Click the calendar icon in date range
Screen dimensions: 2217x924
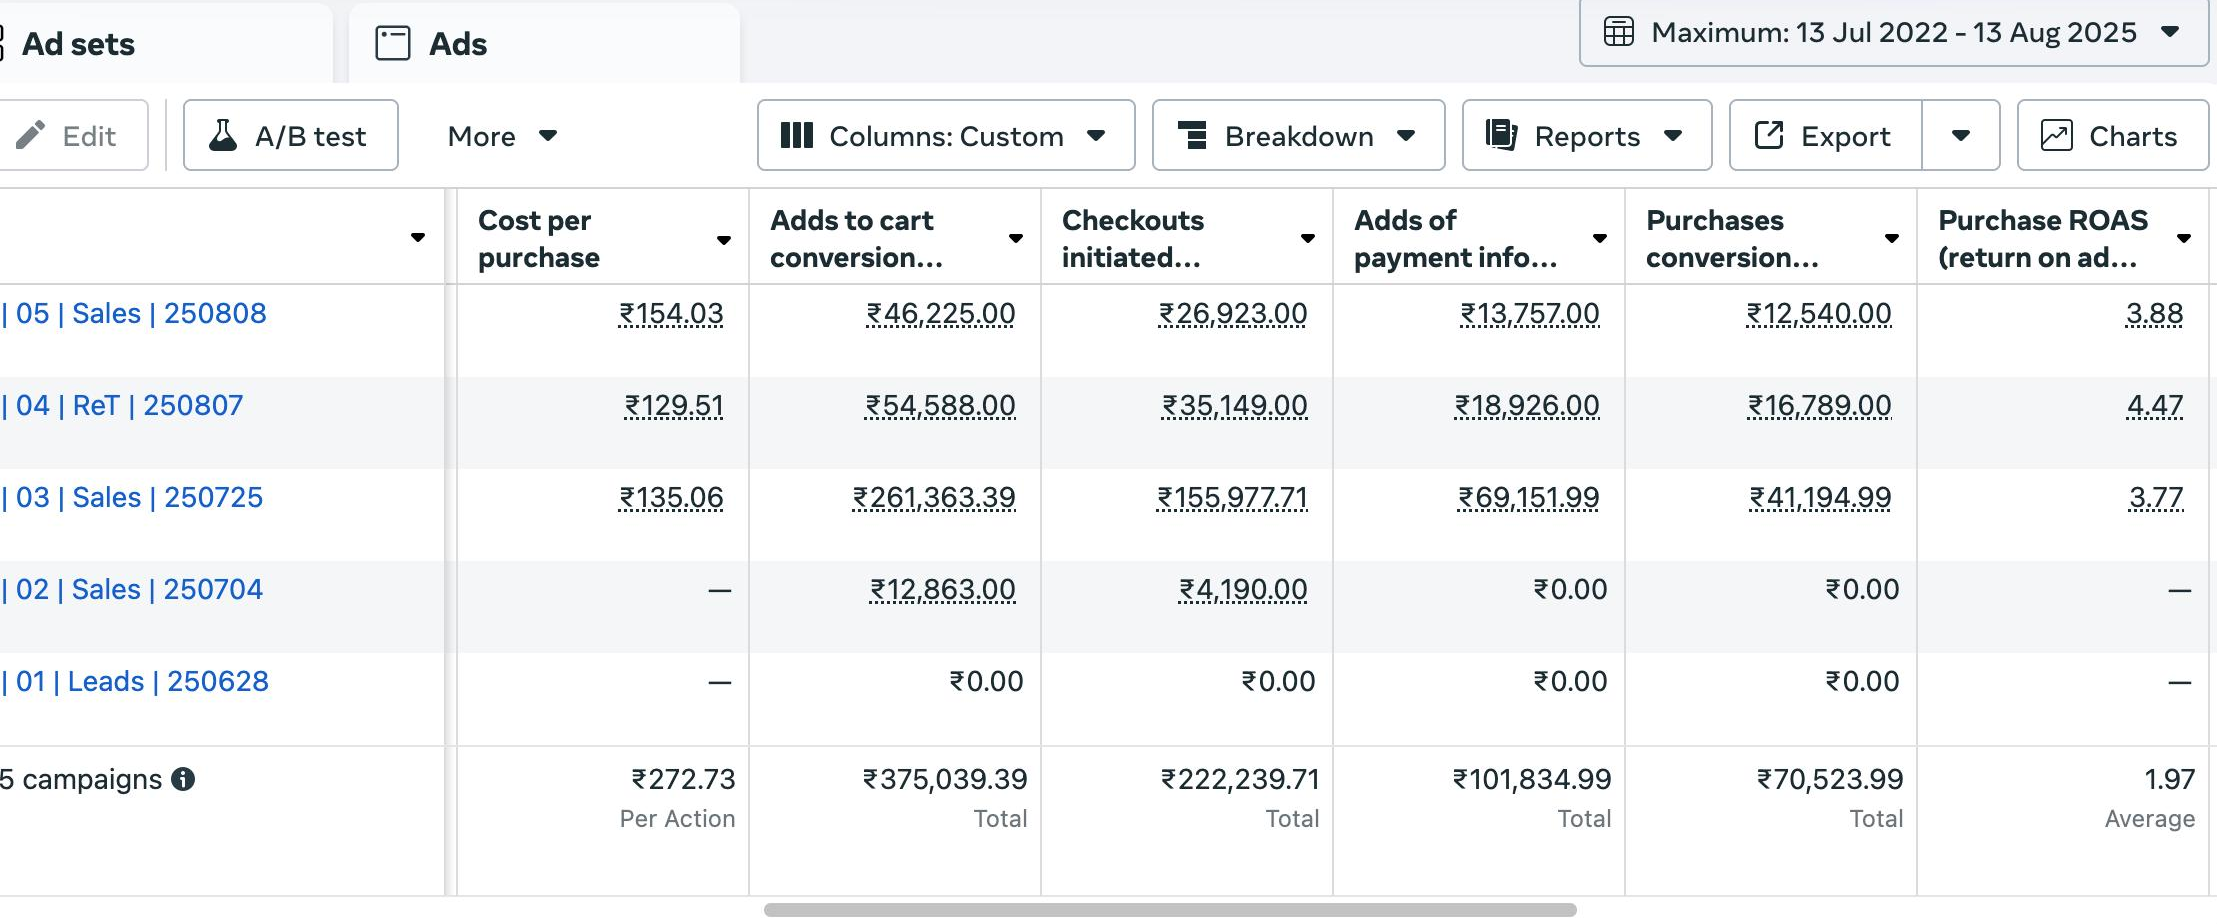[x=1619, y=32]
